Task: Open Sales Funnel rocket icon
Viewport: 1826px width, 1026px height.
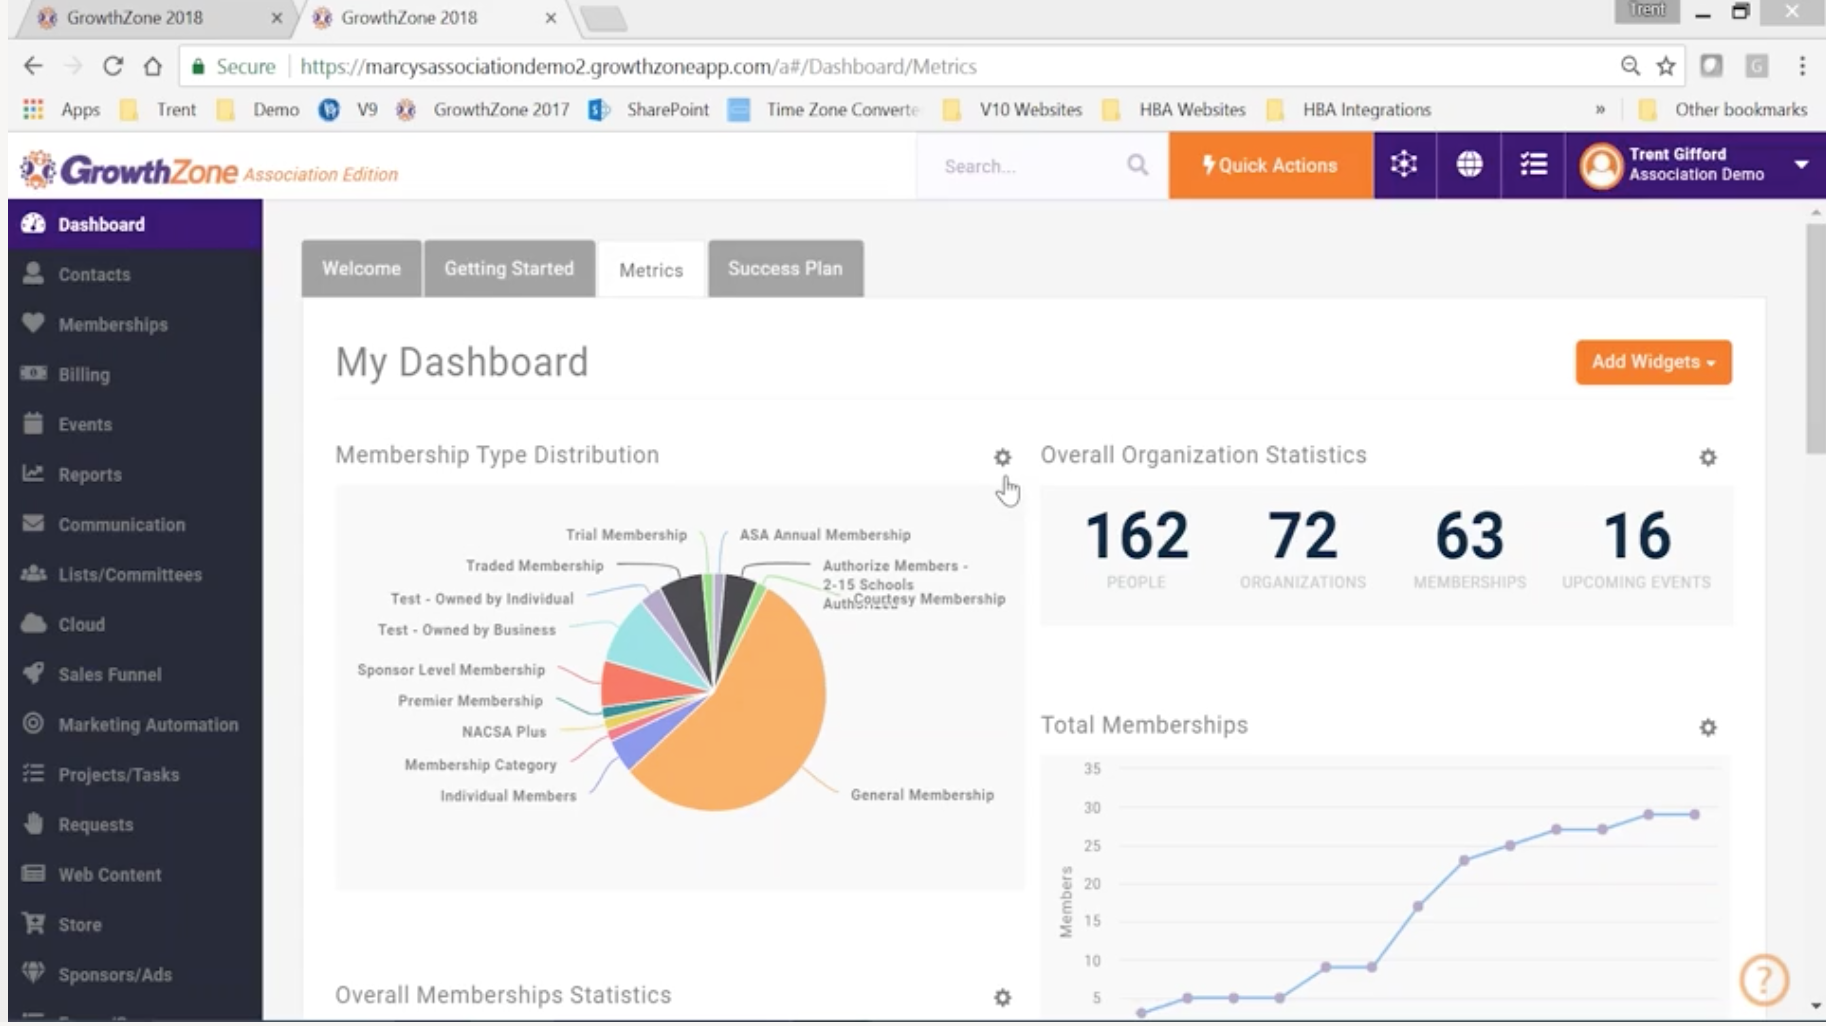Action: tap(33, 673)
